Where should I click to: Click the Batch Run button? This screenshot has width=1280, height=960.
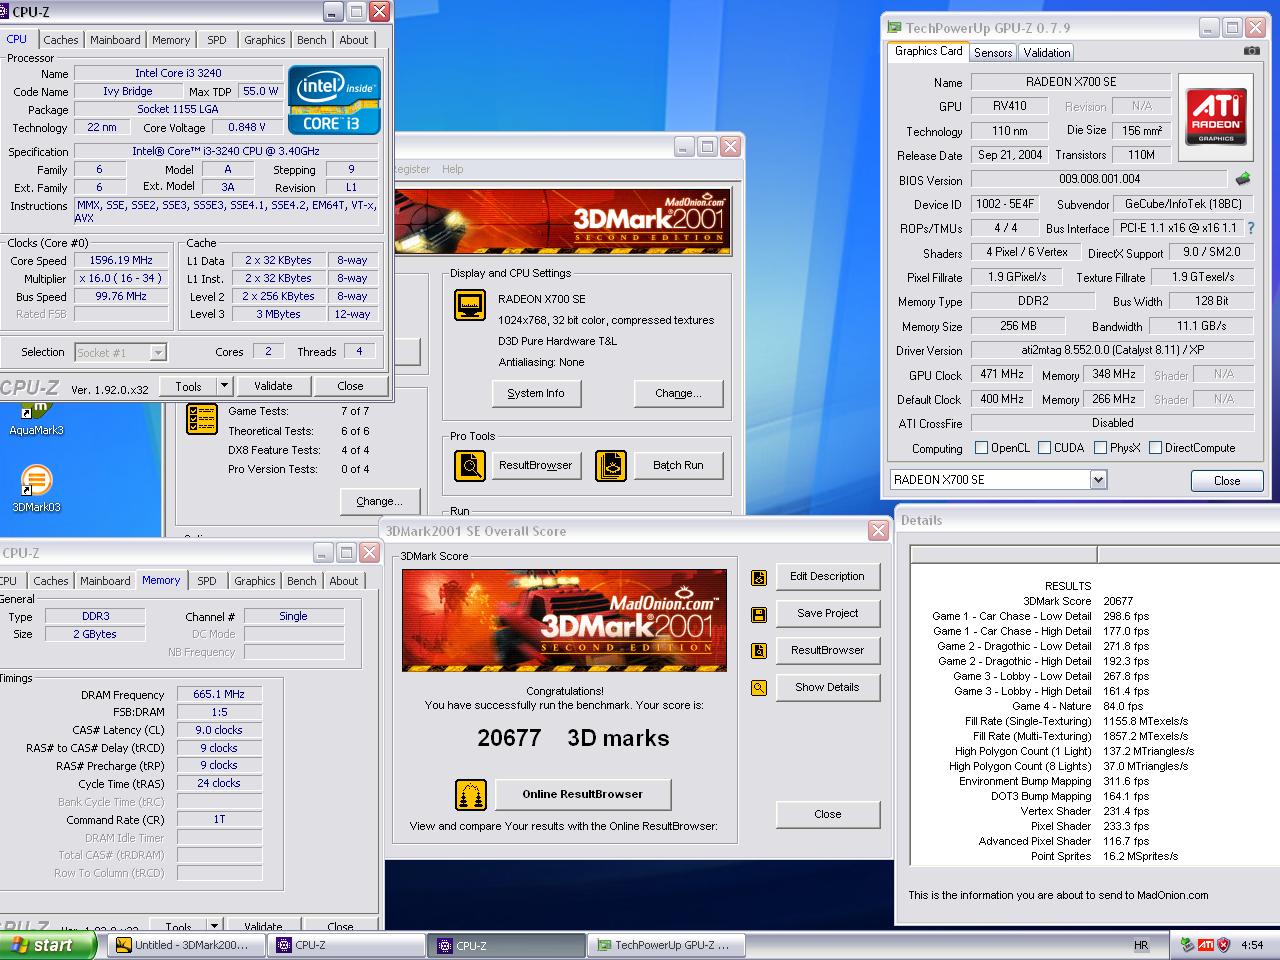[x=678, y=466]
